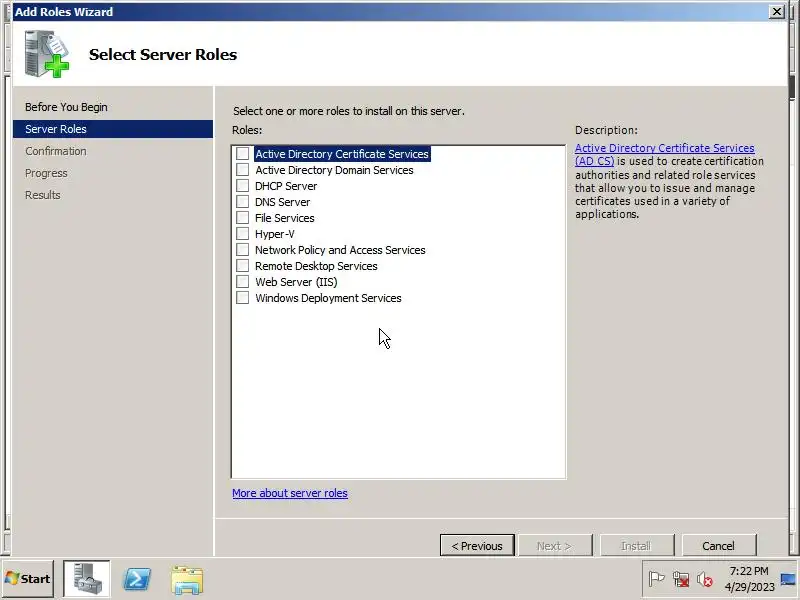The width and height of the screenshot is (800, 600).
Task: Select the Progress wizard step
Action: coord(46,173)
